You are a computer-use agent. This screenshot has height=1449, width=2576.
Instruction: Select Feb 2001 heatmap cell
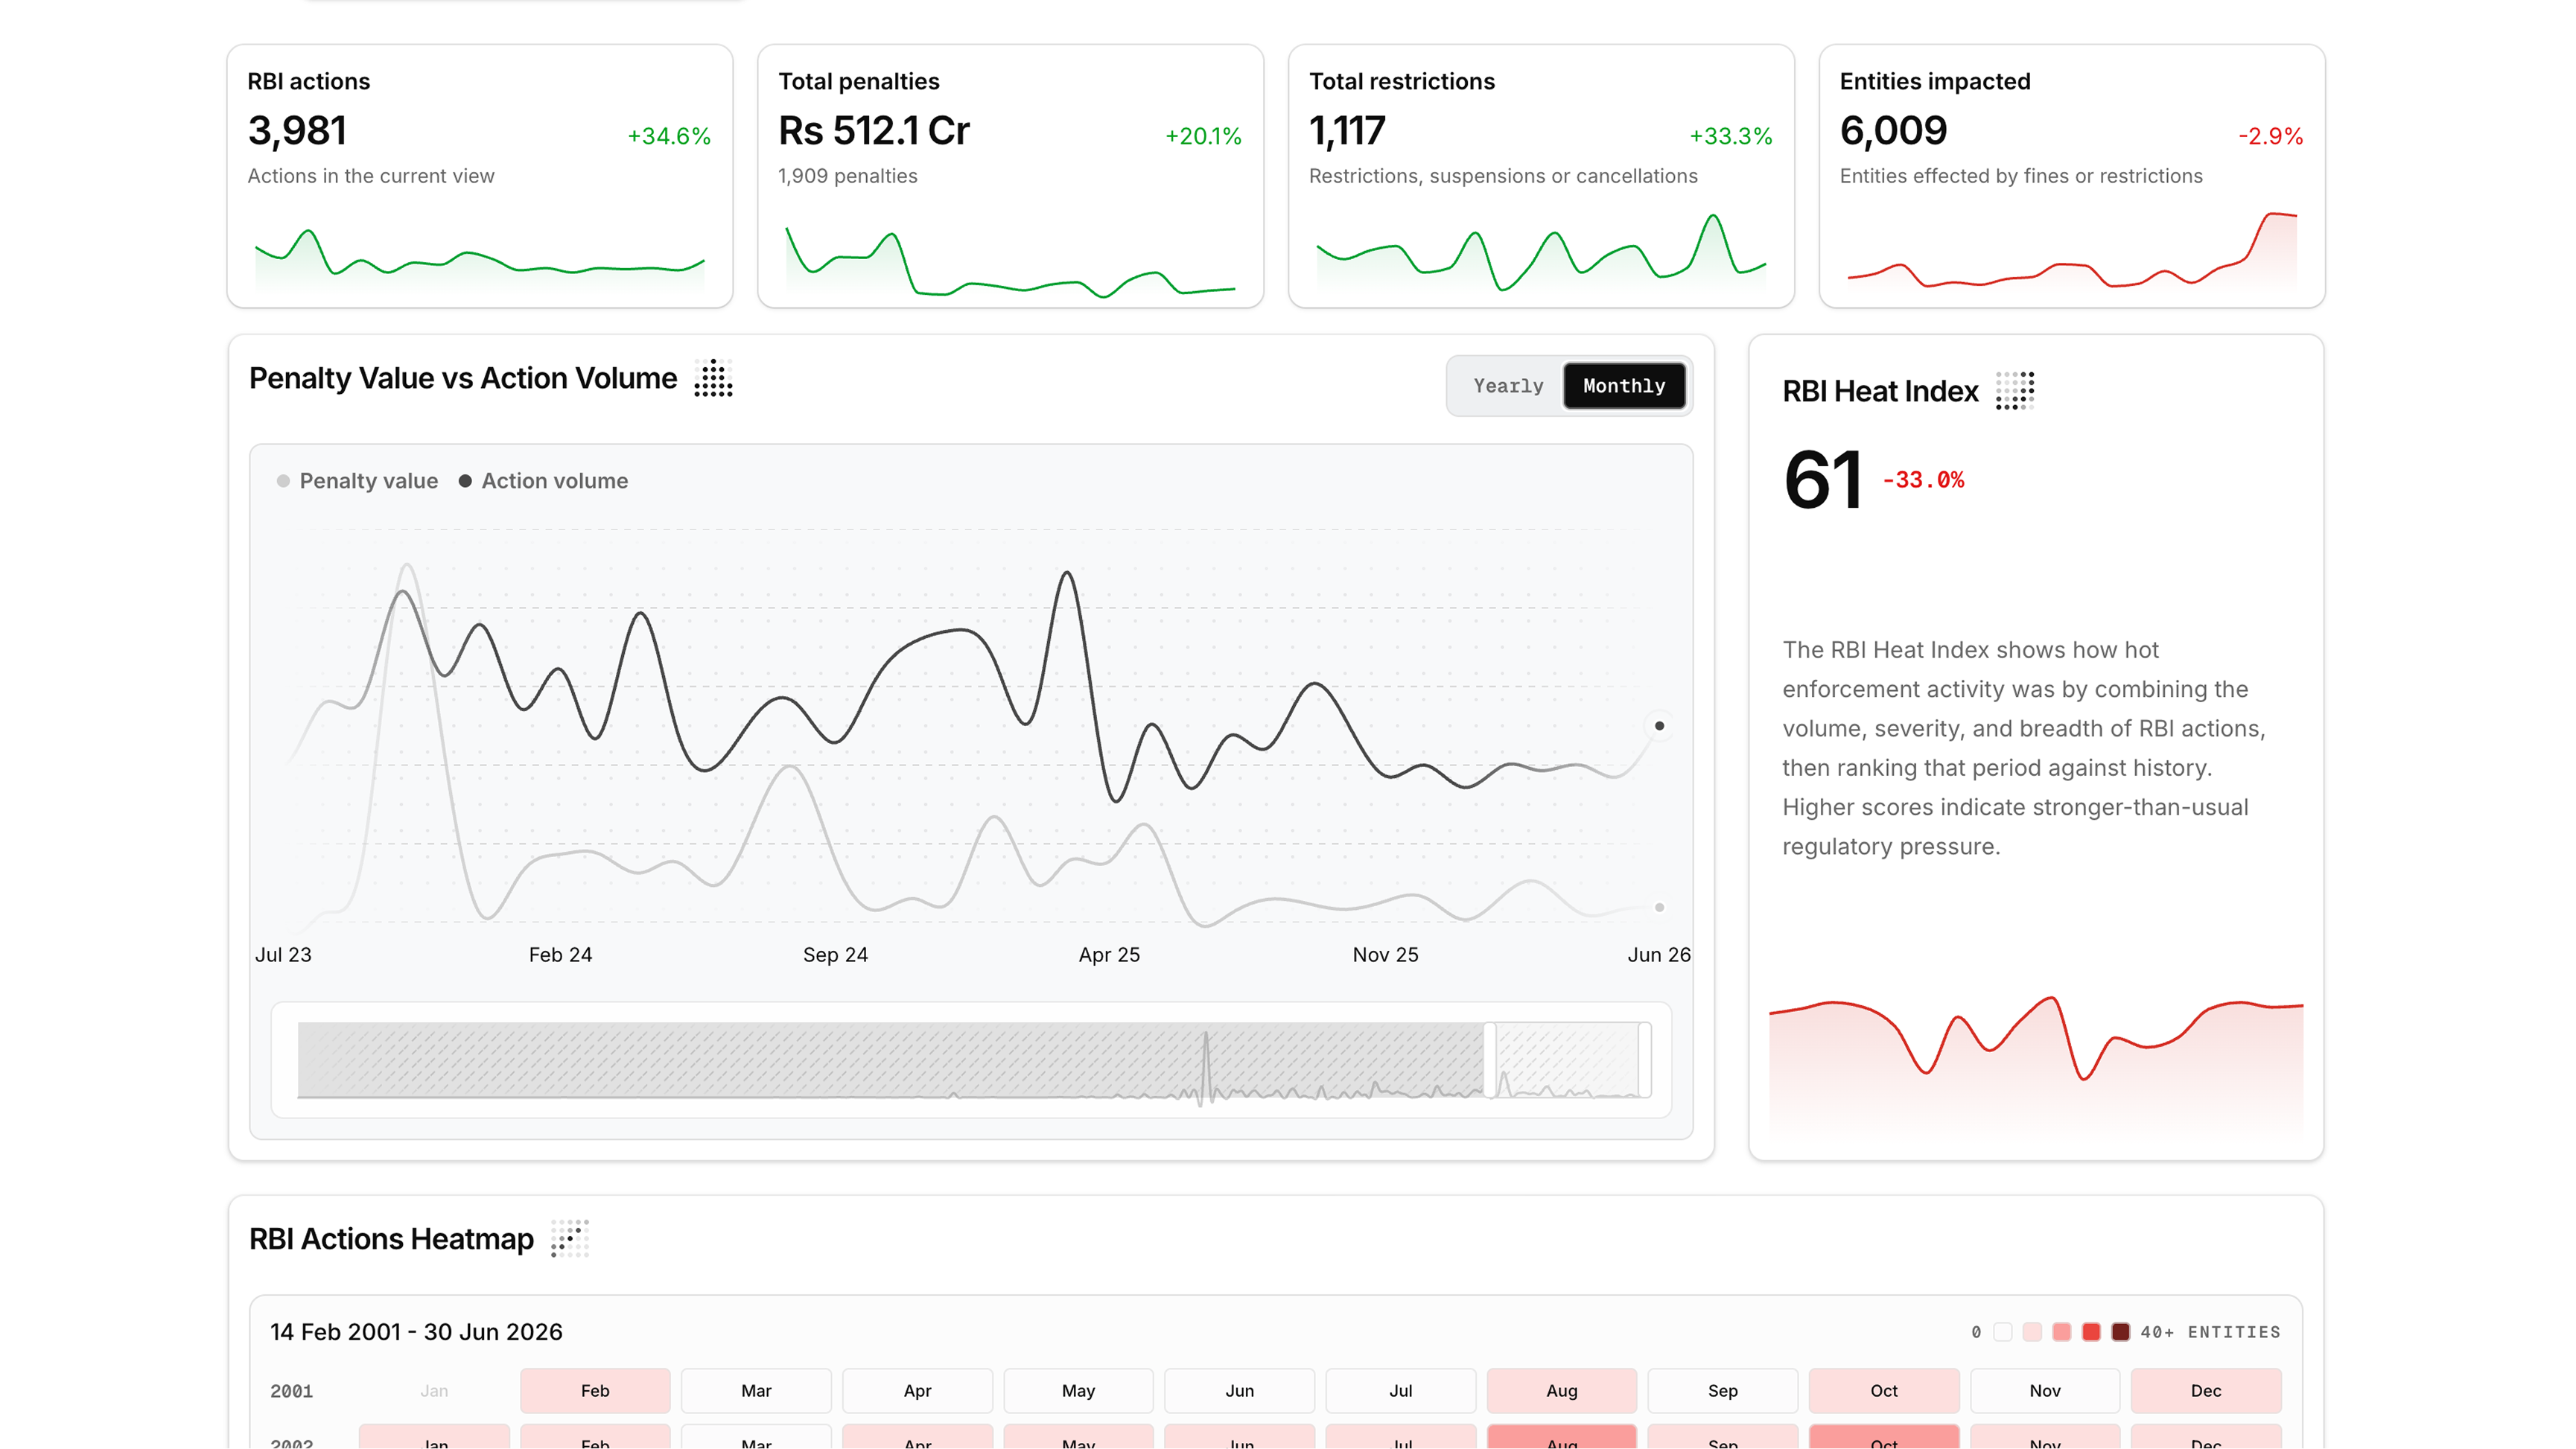pos(595,1390)
